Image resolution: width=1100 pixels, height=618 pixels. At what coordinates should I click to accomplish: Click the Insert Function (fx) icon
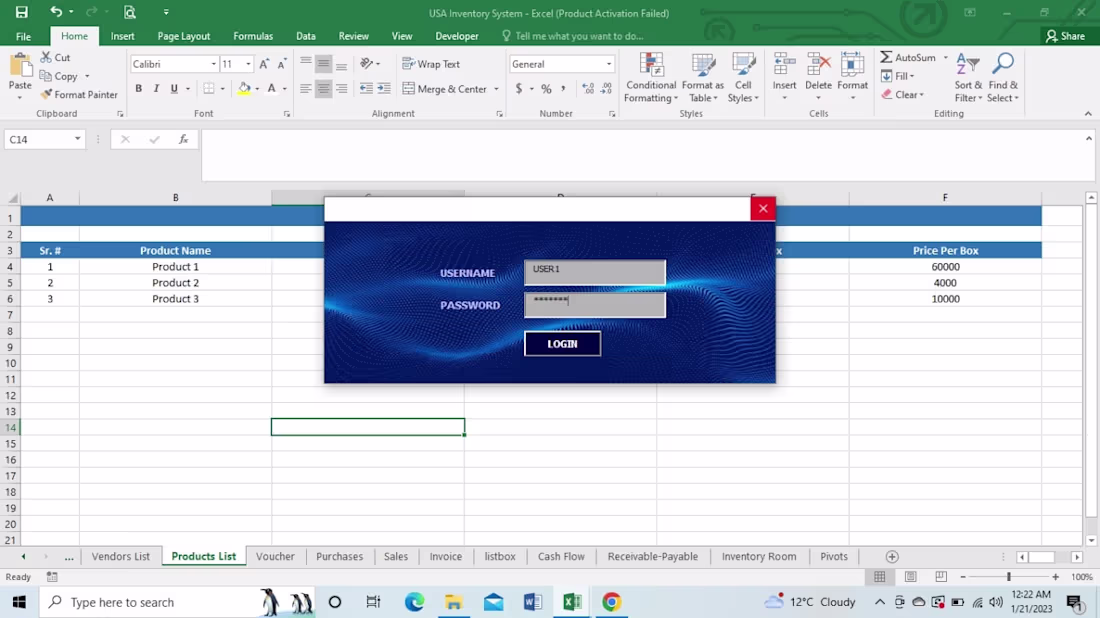tap(183, 139)
